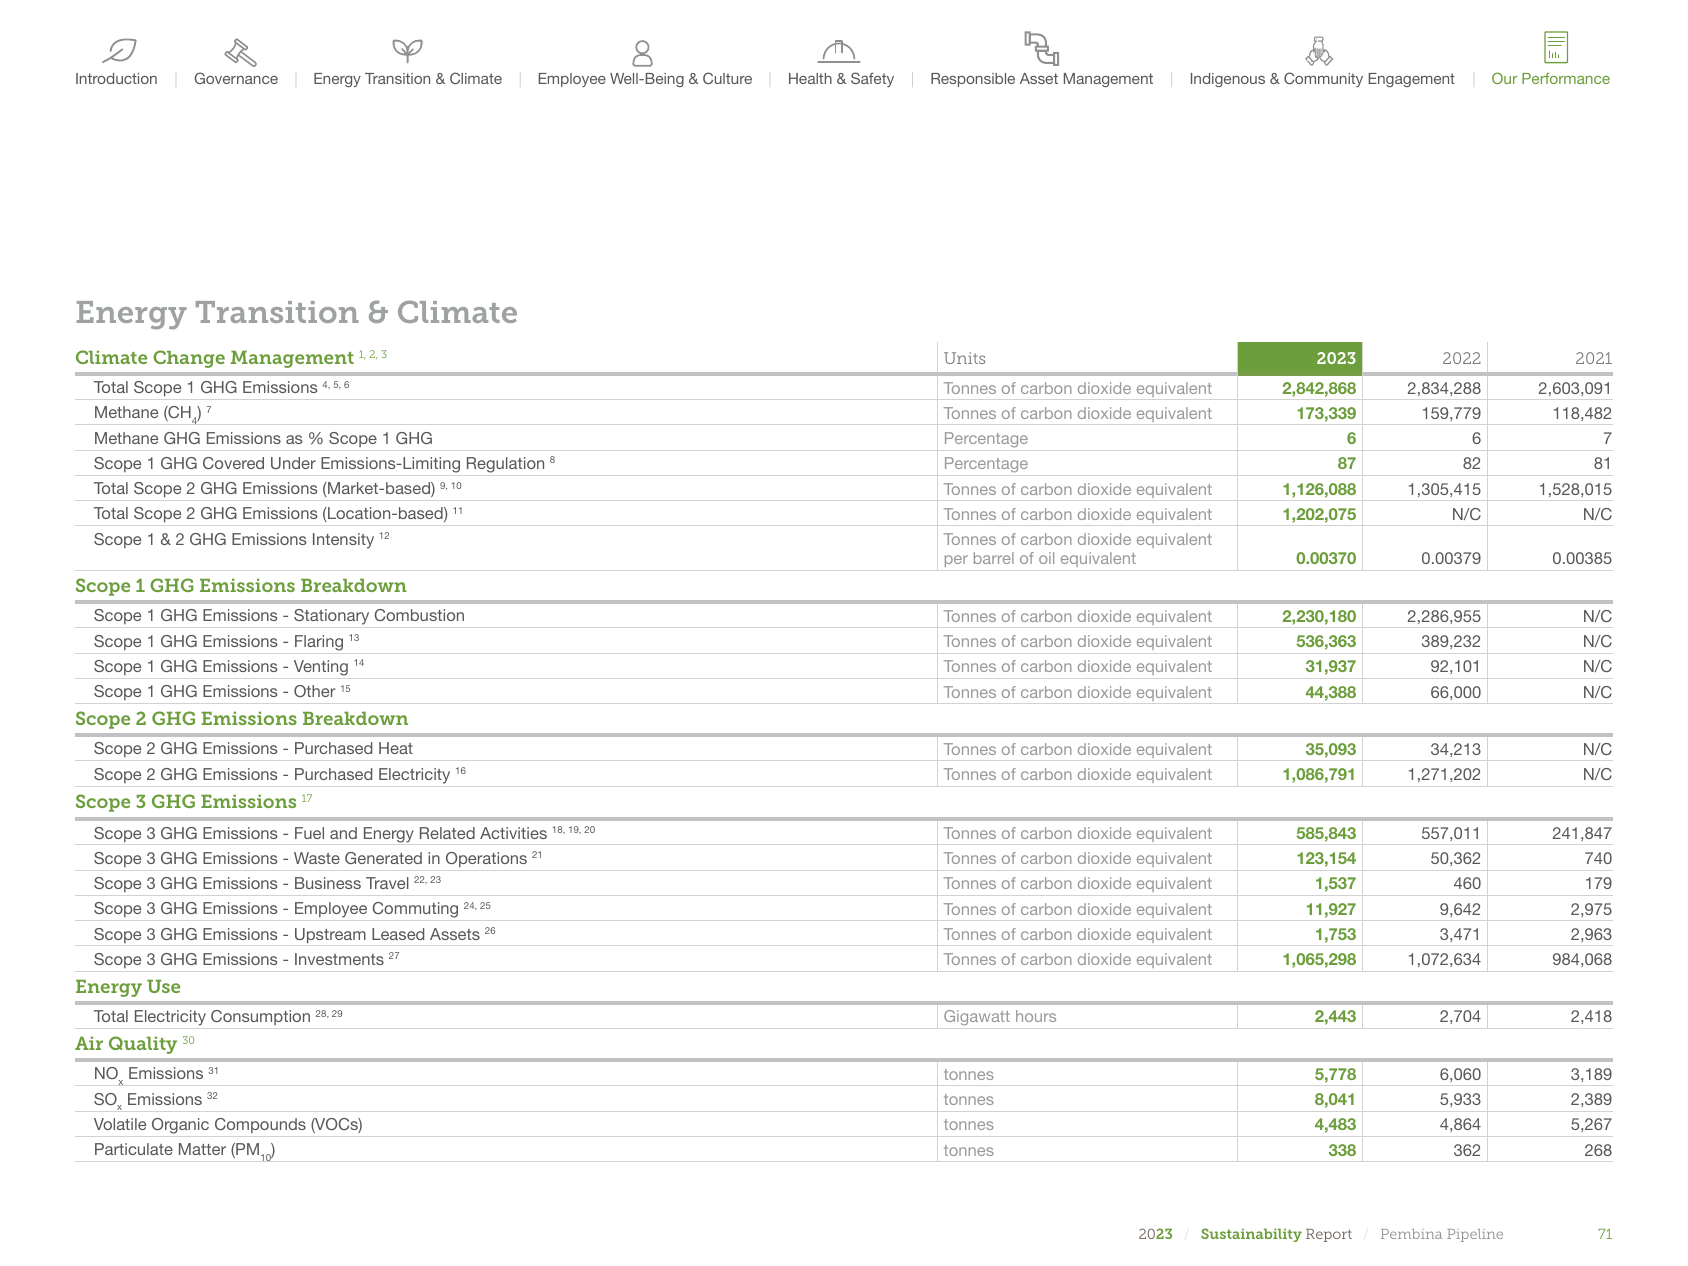Click the page number 71 in the footer
The image size is (1688, 1266).
point(1604,1234)
